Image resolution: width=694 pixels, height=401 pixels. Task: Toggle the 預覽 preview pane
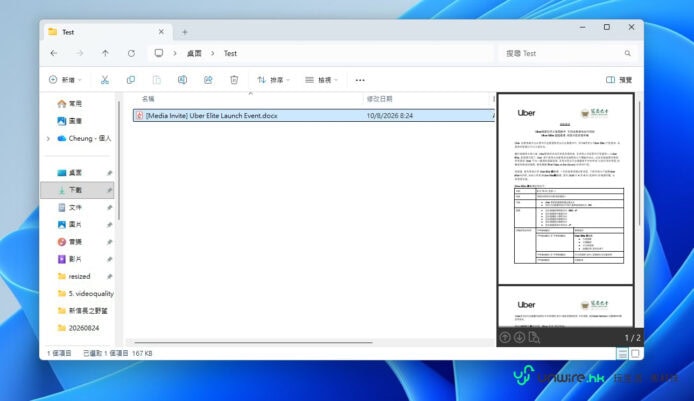(x=619, y=80)
